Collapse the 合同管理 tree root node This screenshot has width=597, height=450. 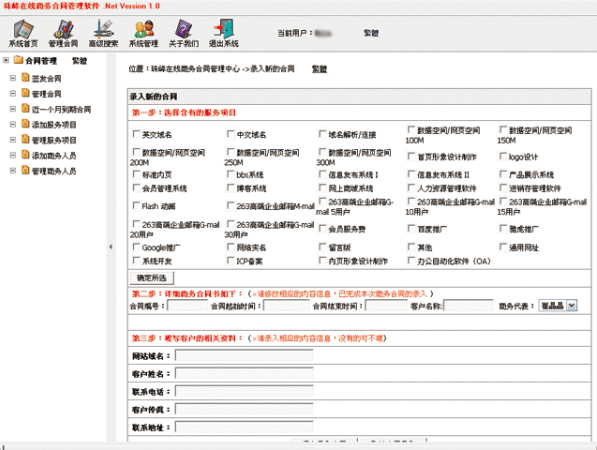click(6, 60)
